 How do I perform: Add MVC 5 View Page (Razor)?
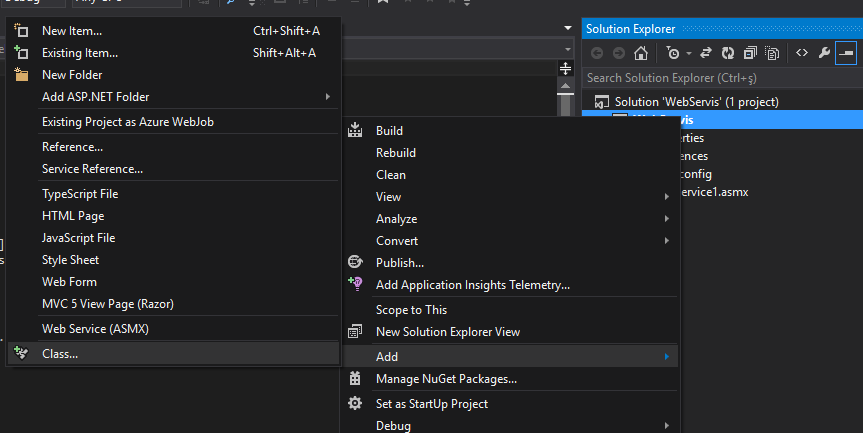(x=173, y=304)
